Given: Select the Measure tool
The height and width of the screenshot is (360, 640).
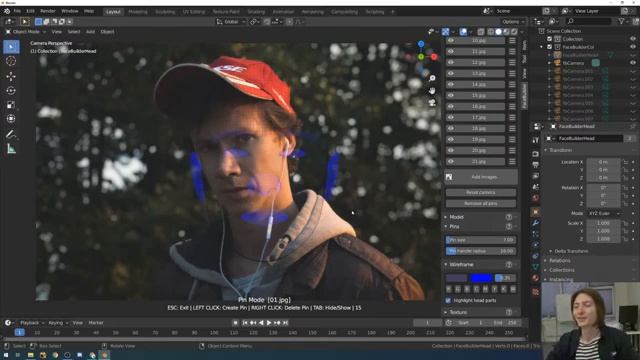Looking at the screenshot, I should (11, 149).
